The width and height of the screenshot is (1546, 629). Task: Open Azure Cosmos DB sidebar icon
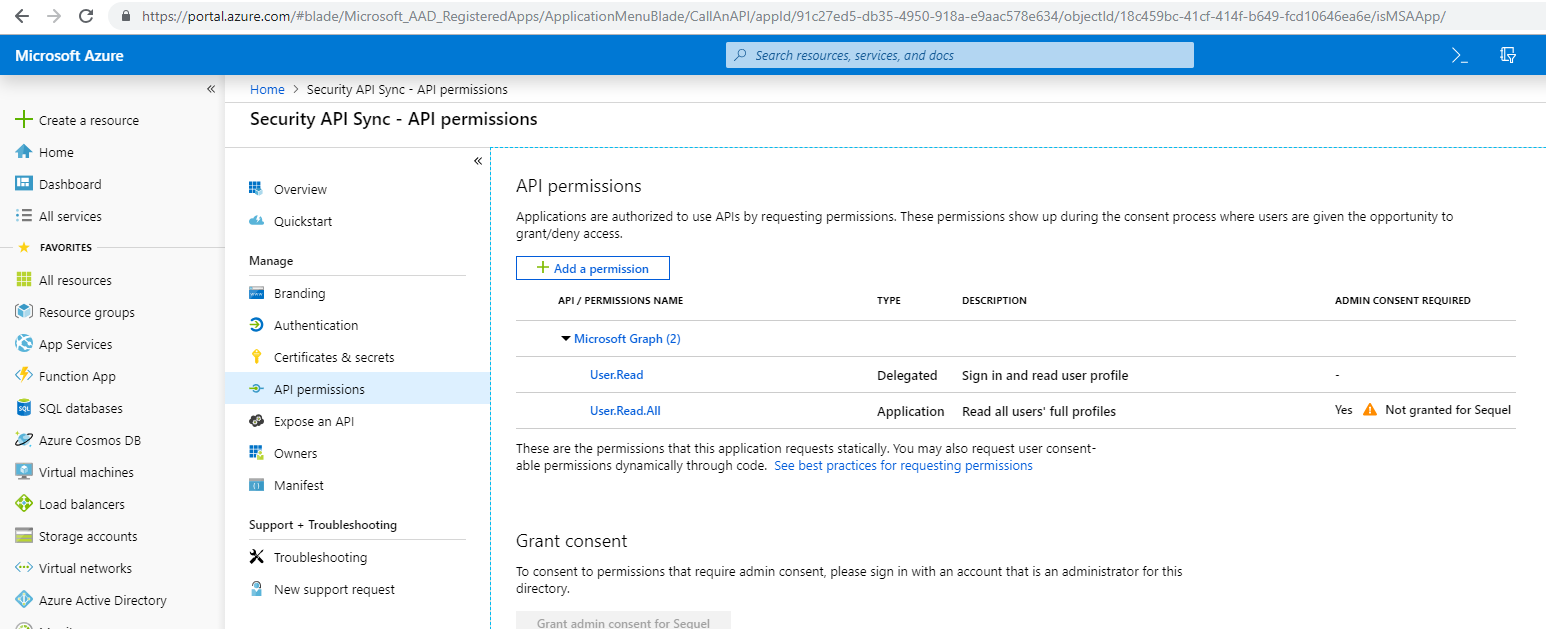(24, 440)
